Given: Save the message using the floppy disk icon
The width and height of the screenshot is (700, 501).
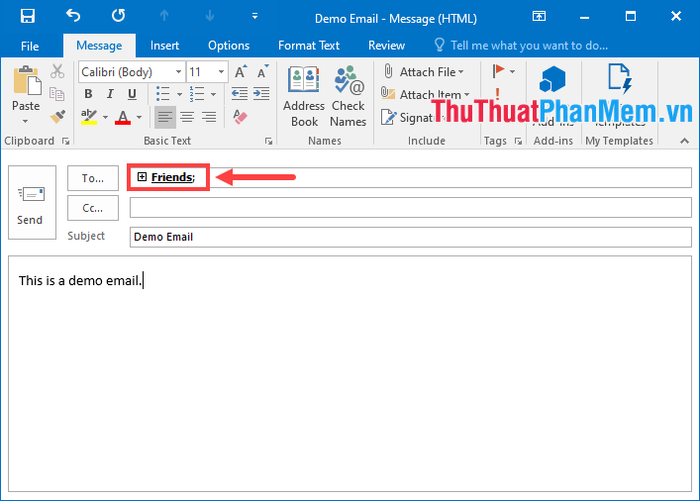Looking at the screenshot, I should click(27, 16).
